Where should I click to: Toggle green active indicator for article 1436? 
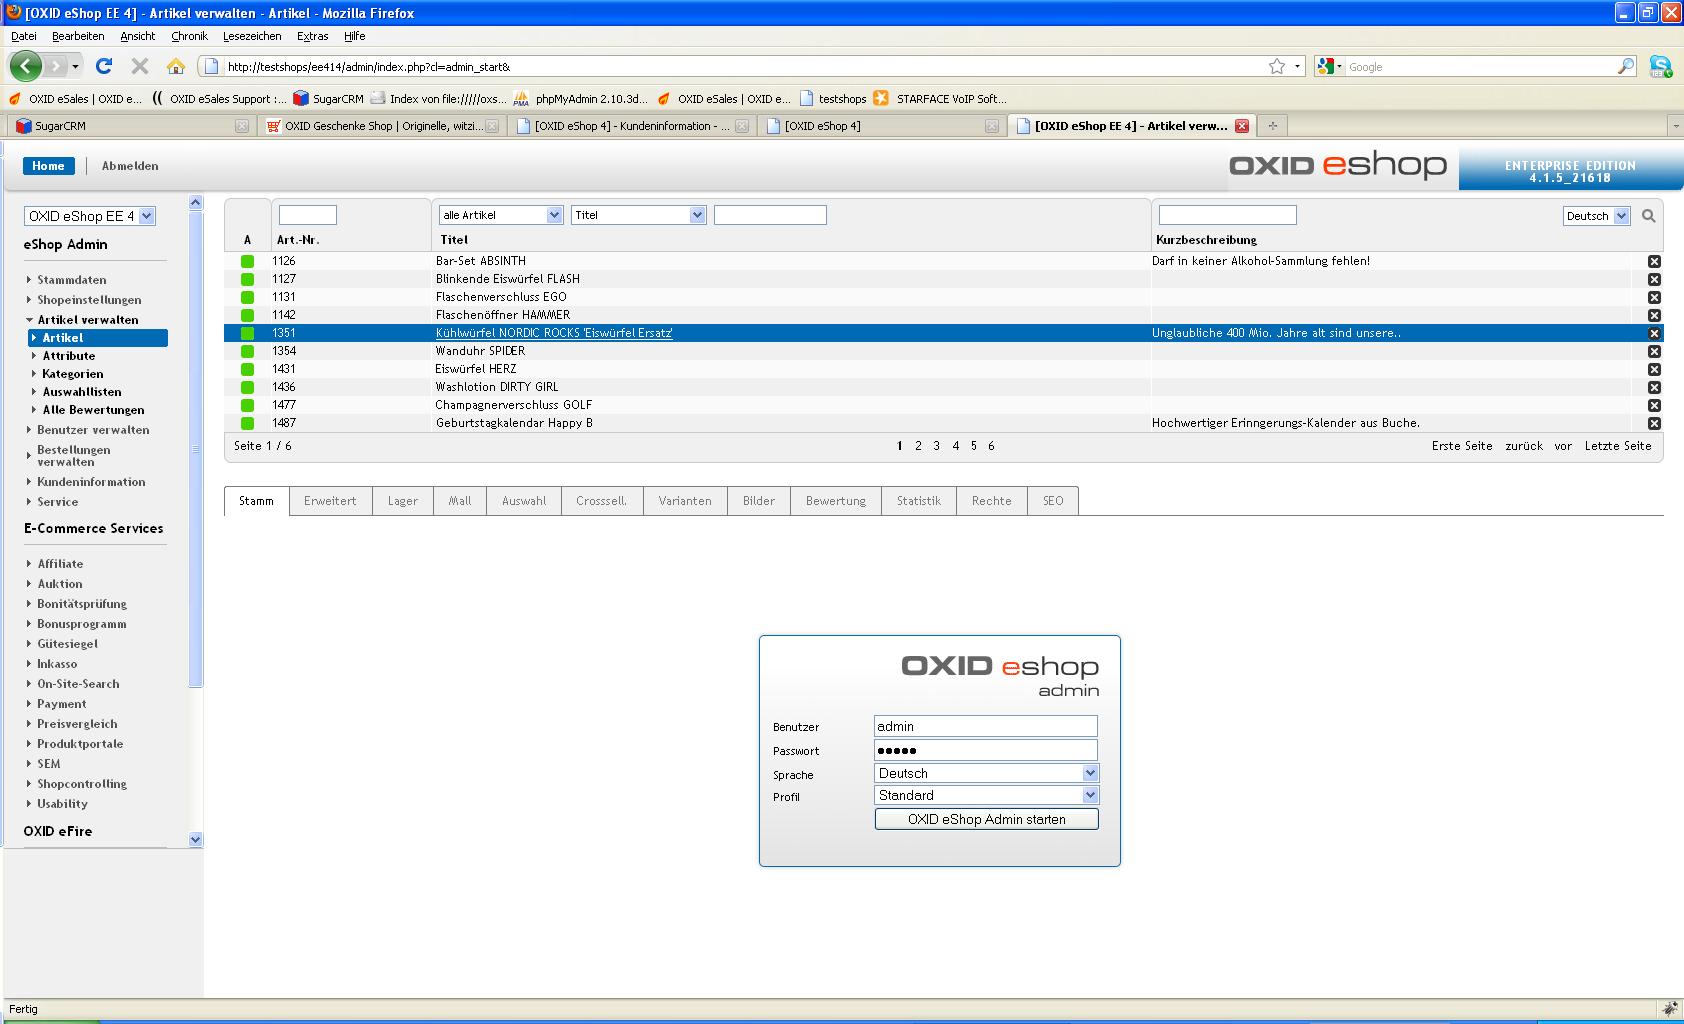[247, 387]
